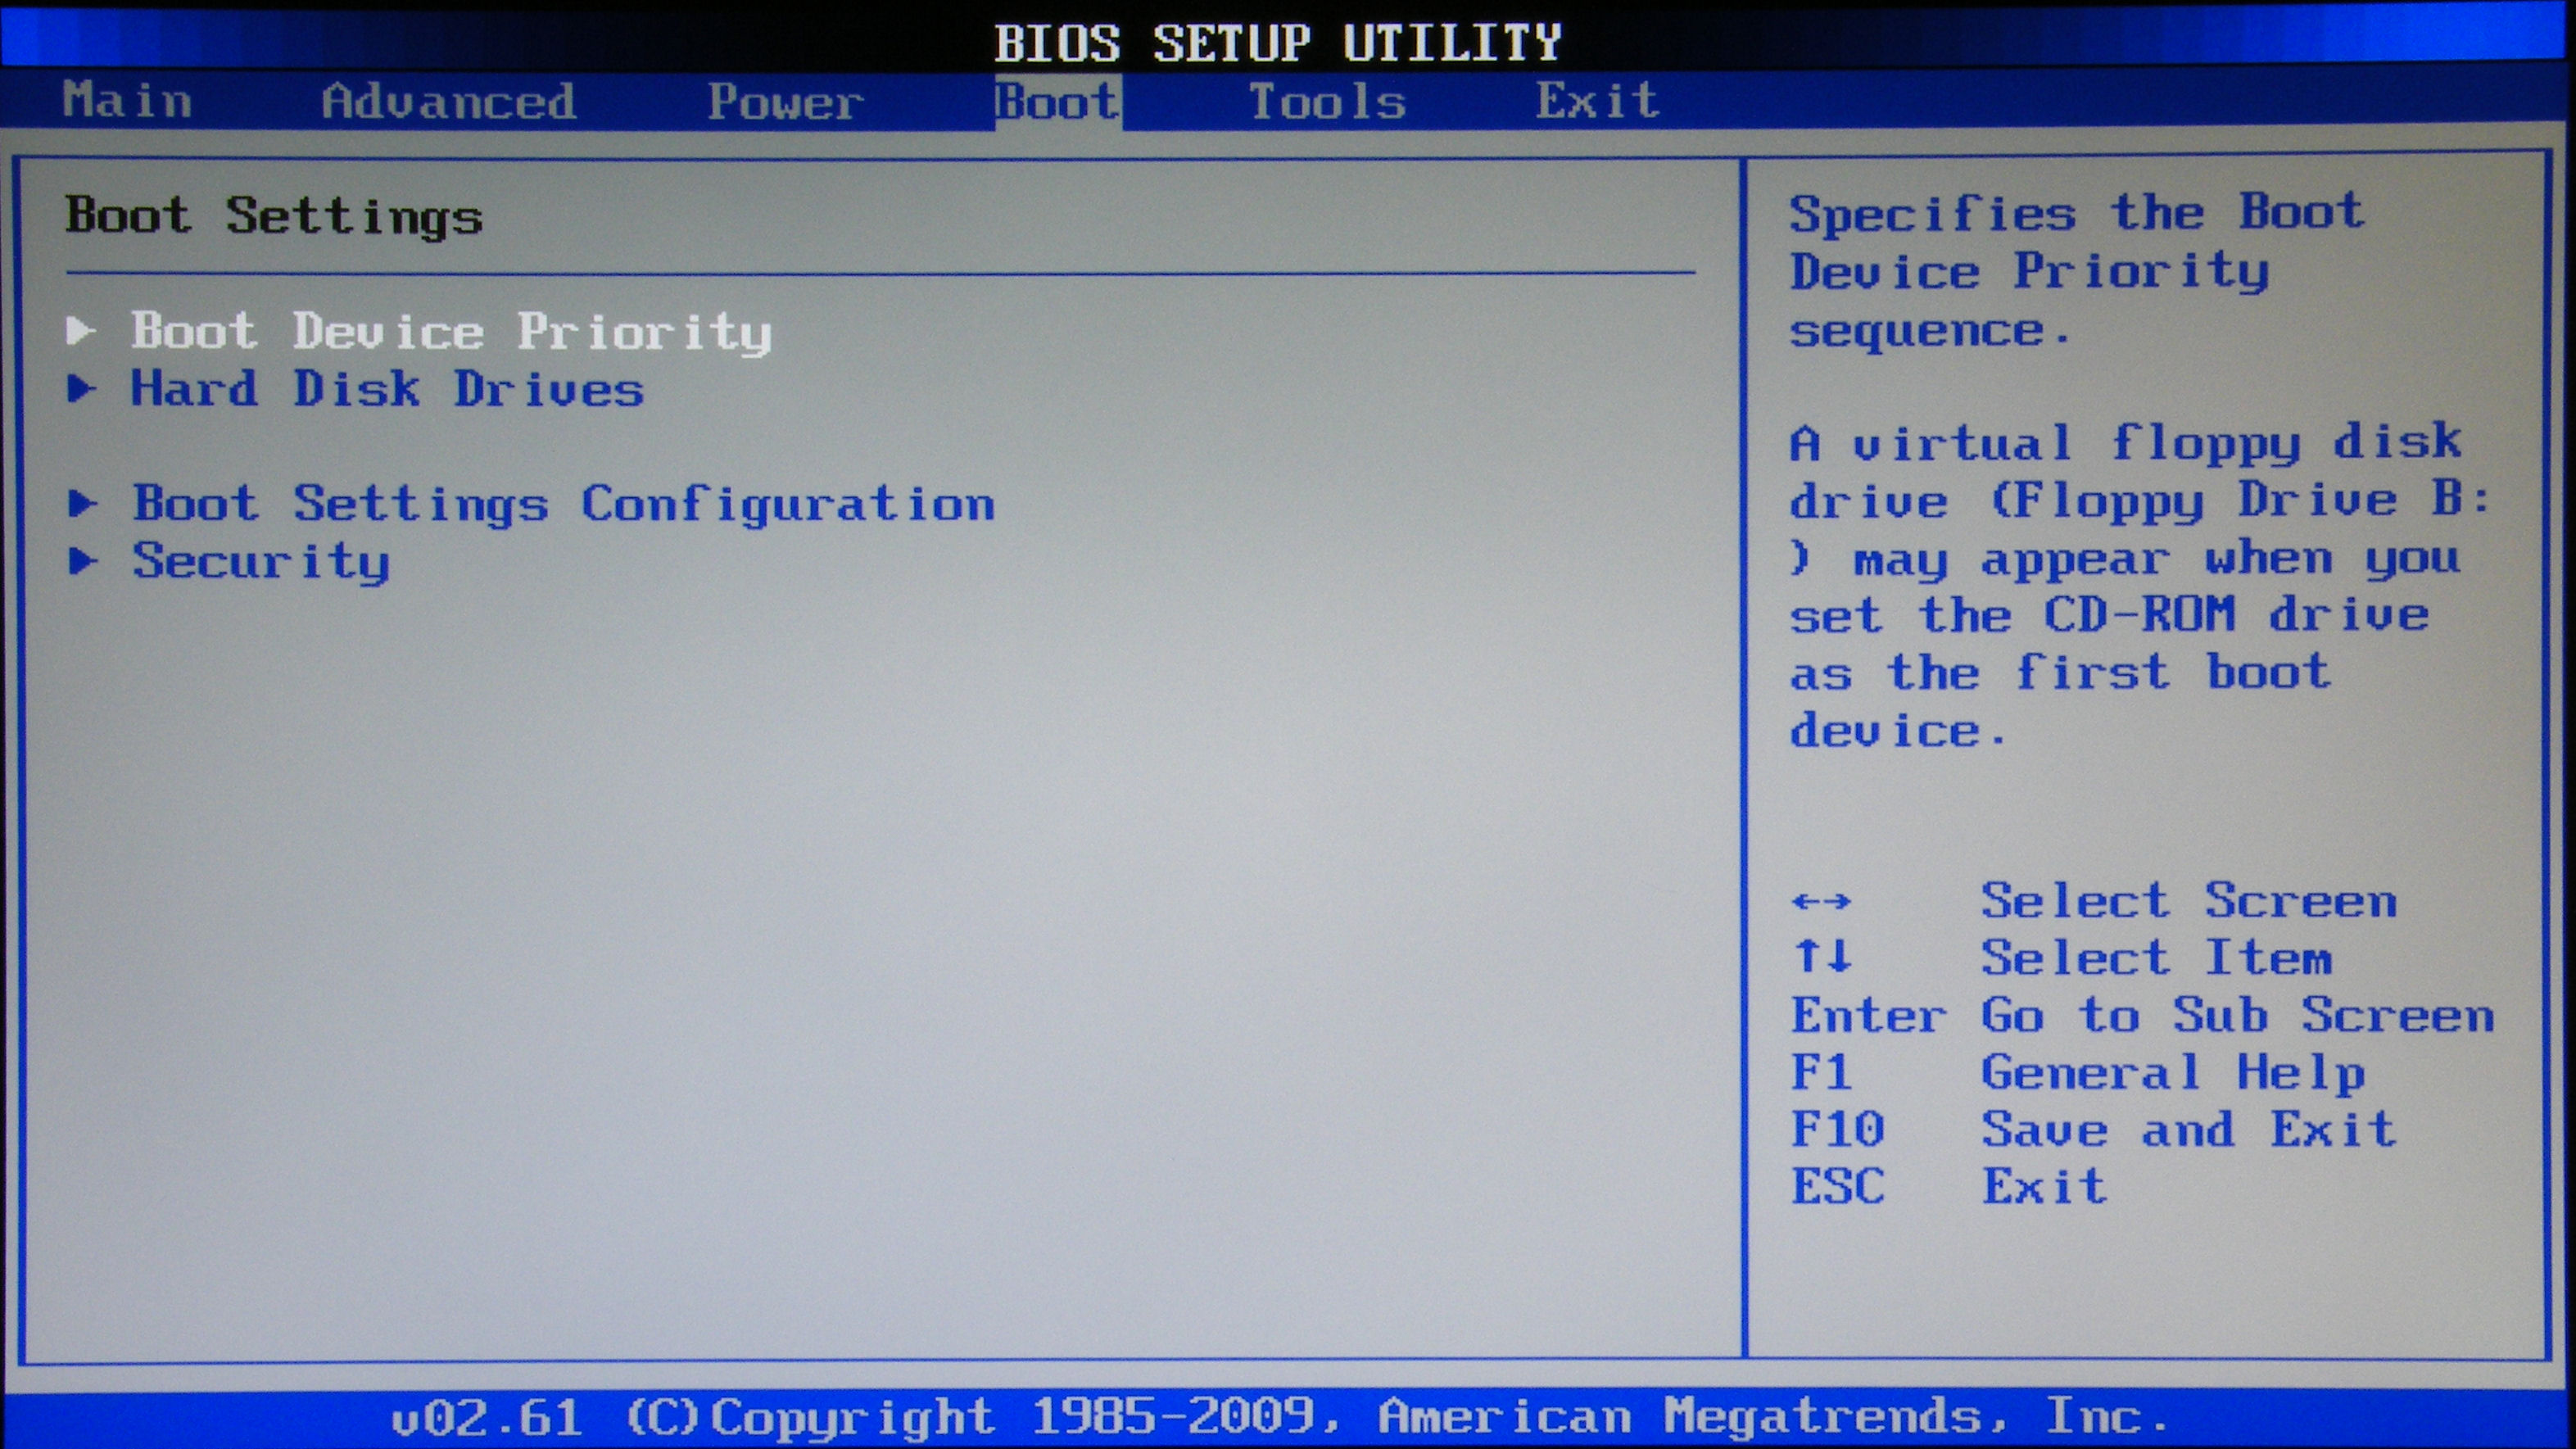The width and height of the screenshot is (2576, 1449).
Task: Click the Exit menu item
Action: (1600, 102)
